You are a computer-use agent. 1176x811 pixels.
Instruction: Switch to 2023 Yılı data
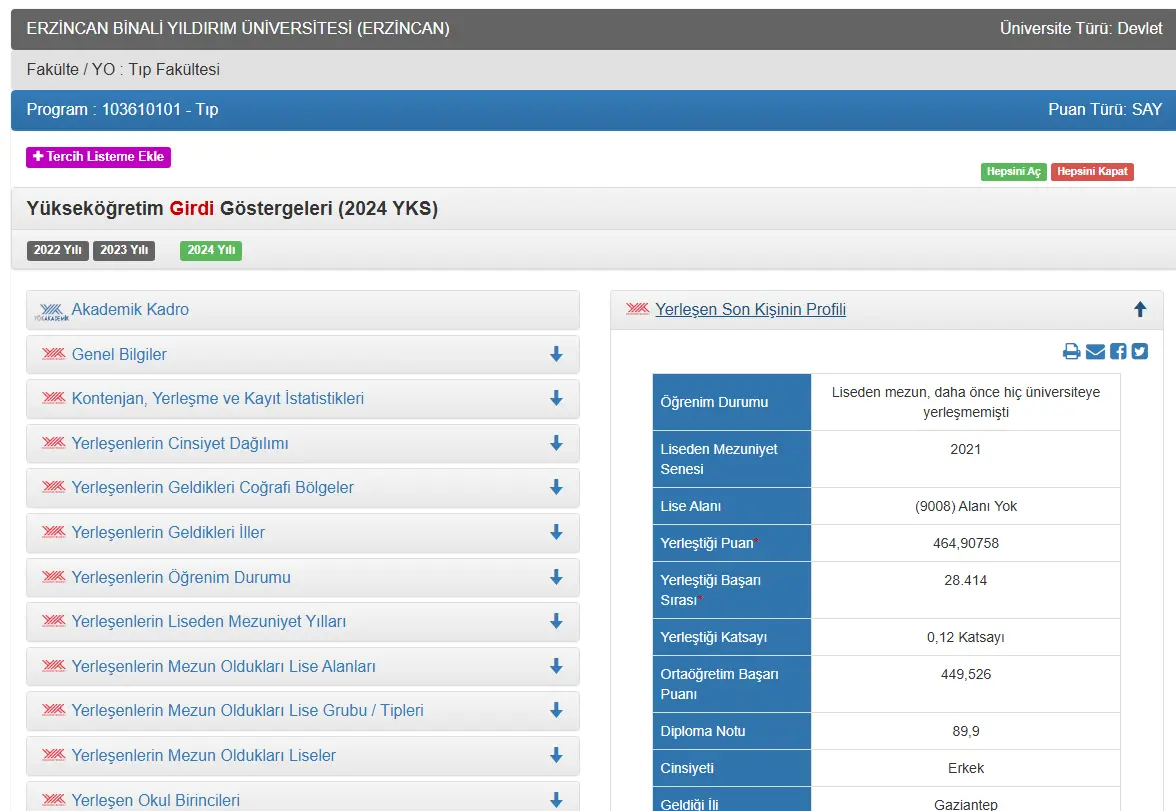tap(124, 250)
